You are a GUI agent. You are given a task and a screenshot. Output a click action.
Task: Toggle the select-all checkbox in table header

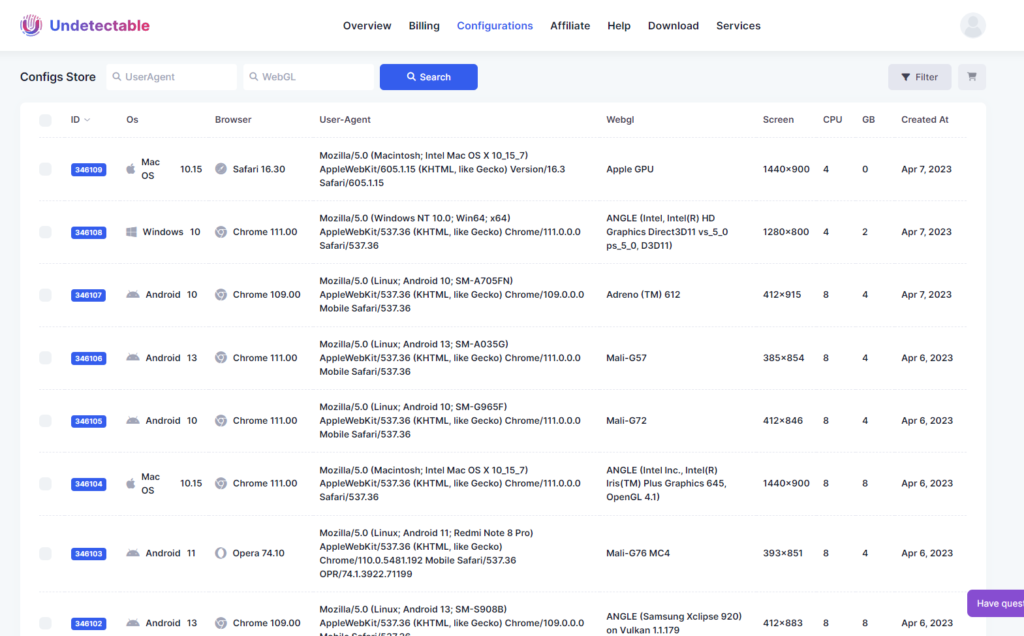coord(45,120)
